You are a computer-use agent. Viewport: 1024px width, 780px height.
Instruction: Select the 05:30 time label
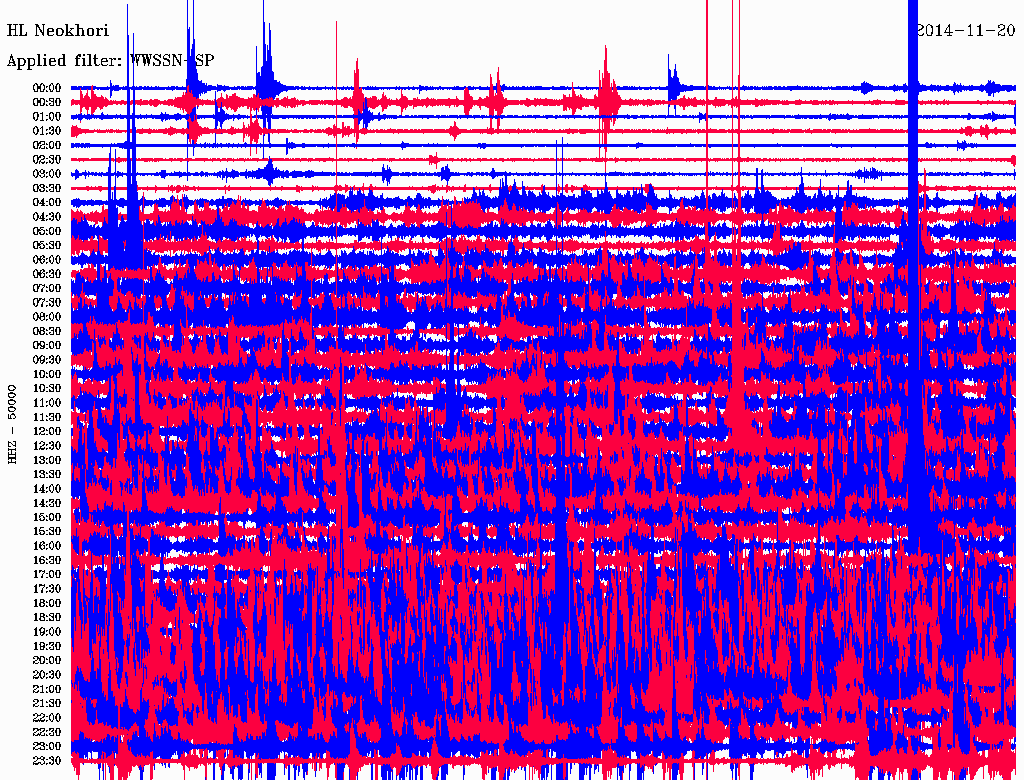46,245
